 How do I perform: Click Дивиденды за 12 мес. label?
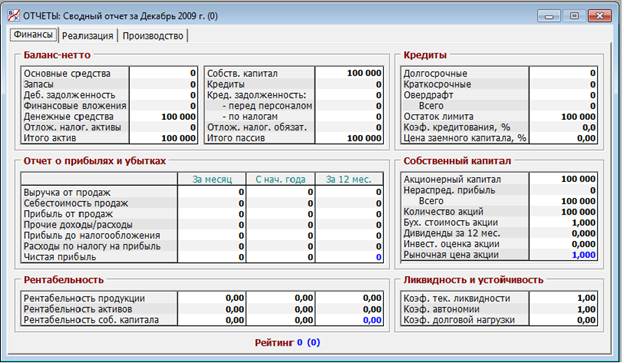click(x=452, y=233)
